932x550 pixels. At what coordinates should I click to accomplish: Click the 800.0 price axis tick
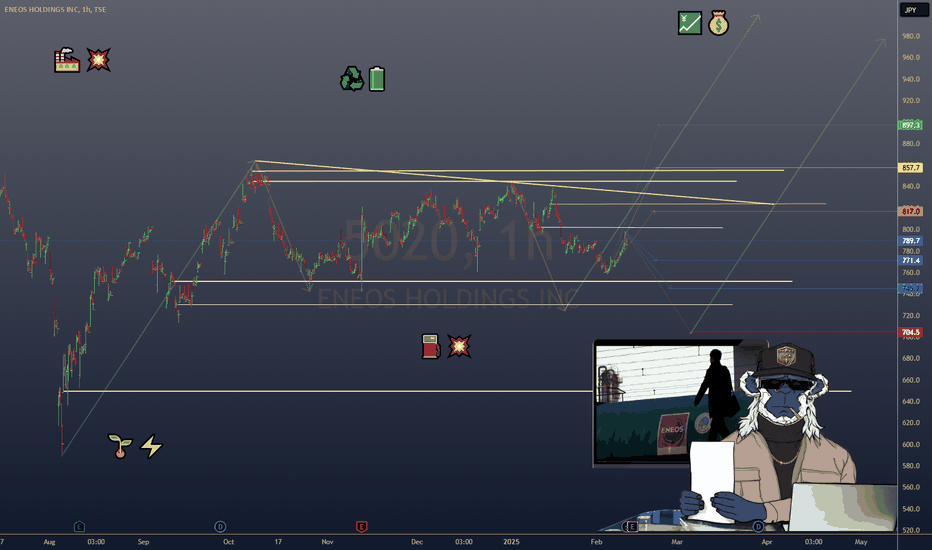pyautogui.click(x=911, y=230)
